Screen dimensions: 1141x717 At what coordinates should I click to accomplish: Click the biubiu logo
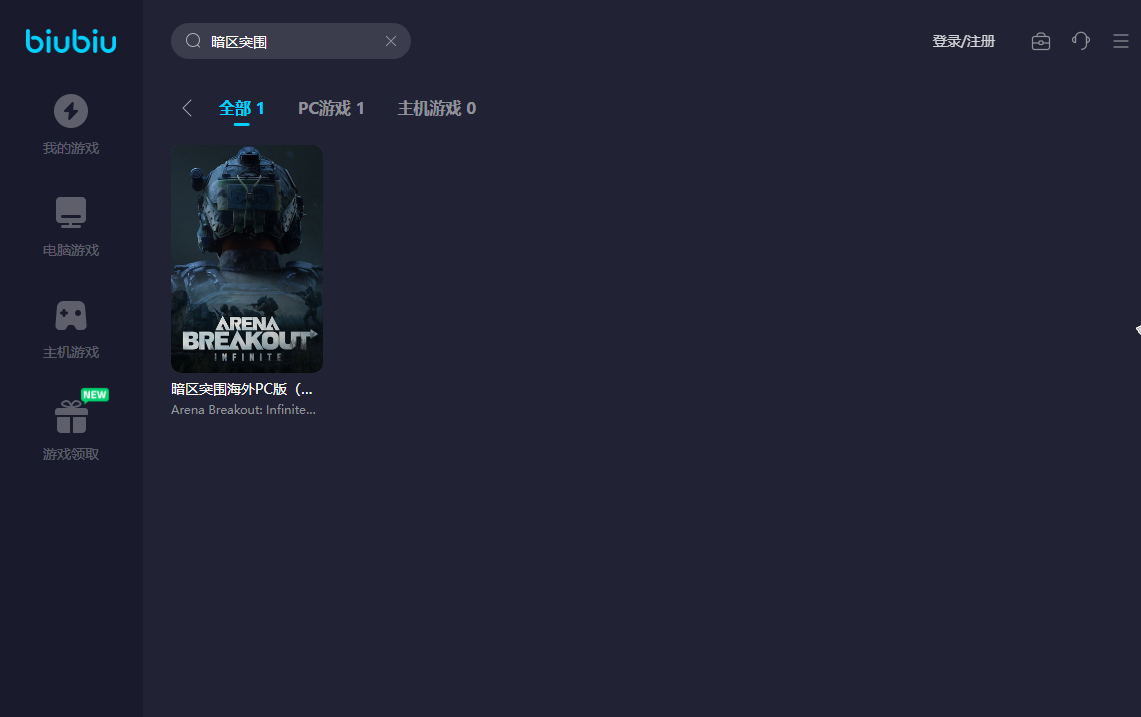pyautogui.click(x=71, y=41)
